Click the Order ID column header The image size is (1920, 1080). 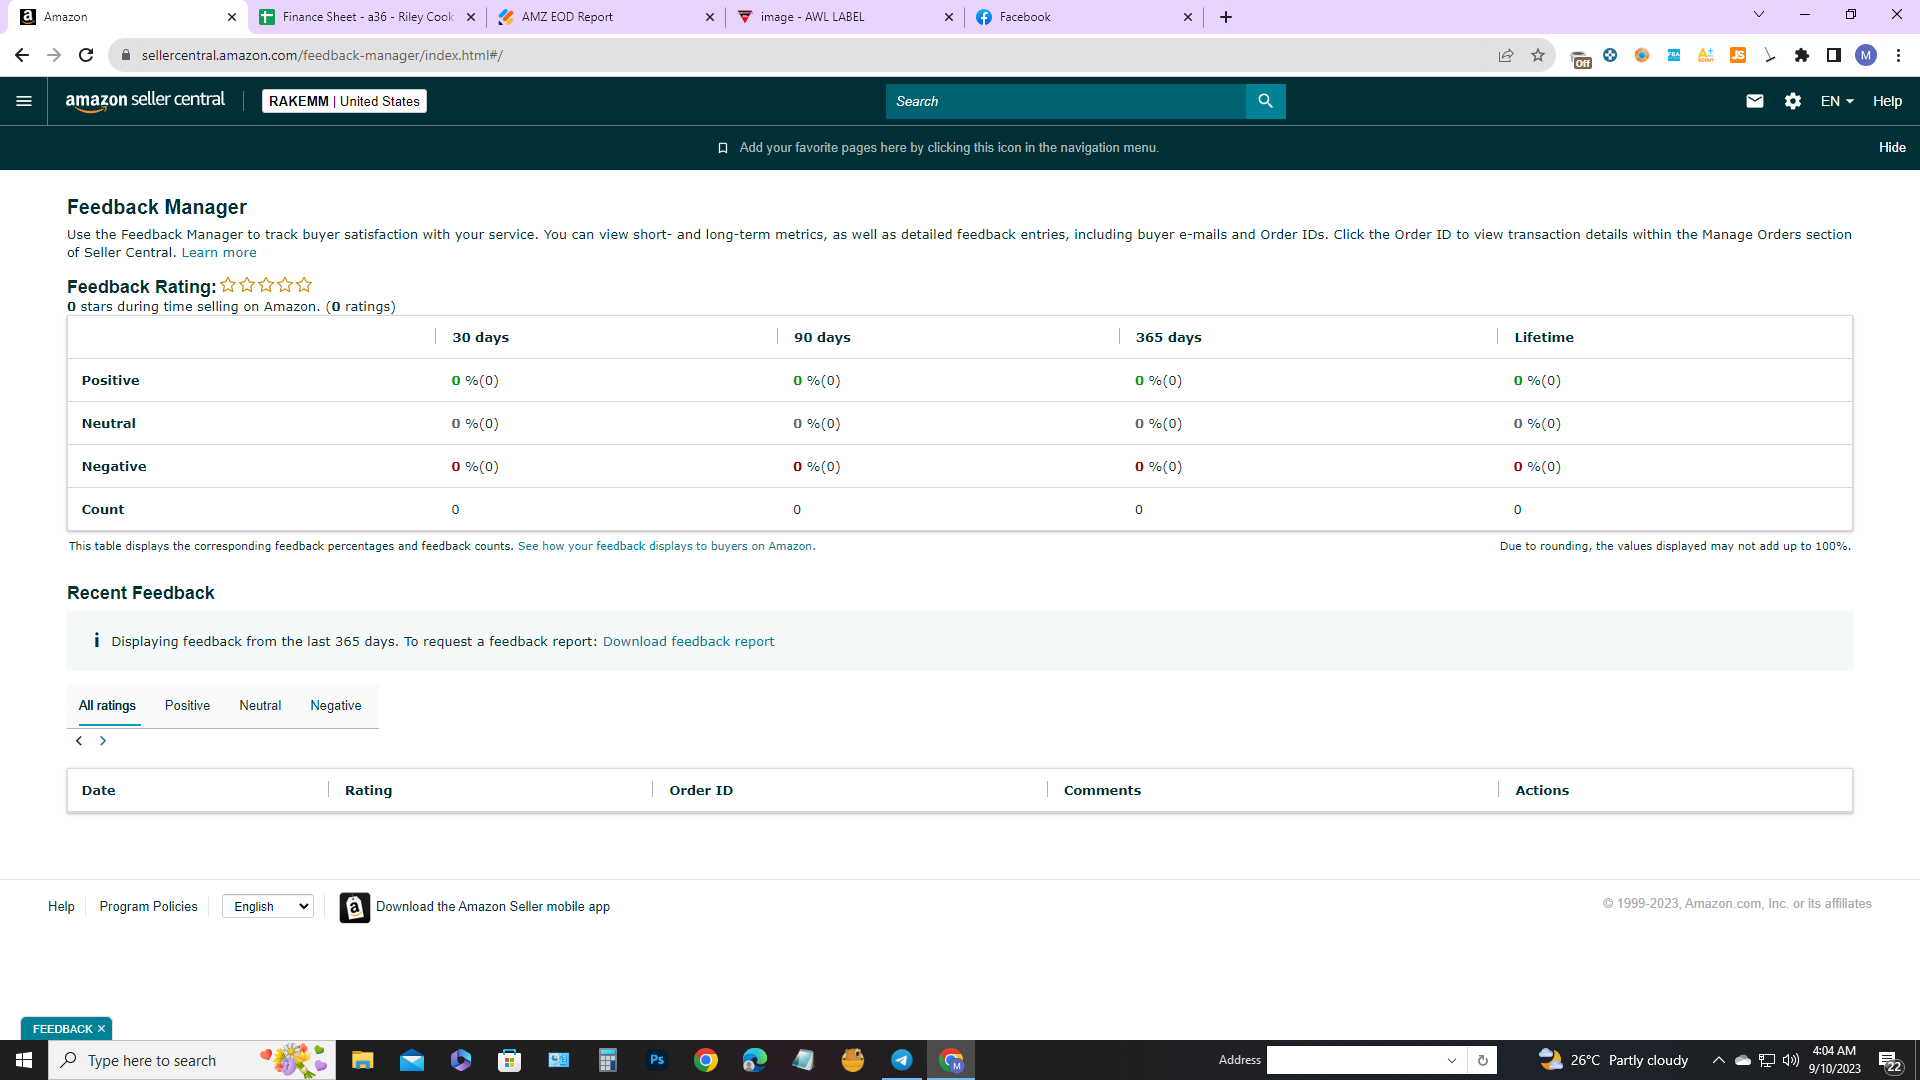(x=701, y=791)
